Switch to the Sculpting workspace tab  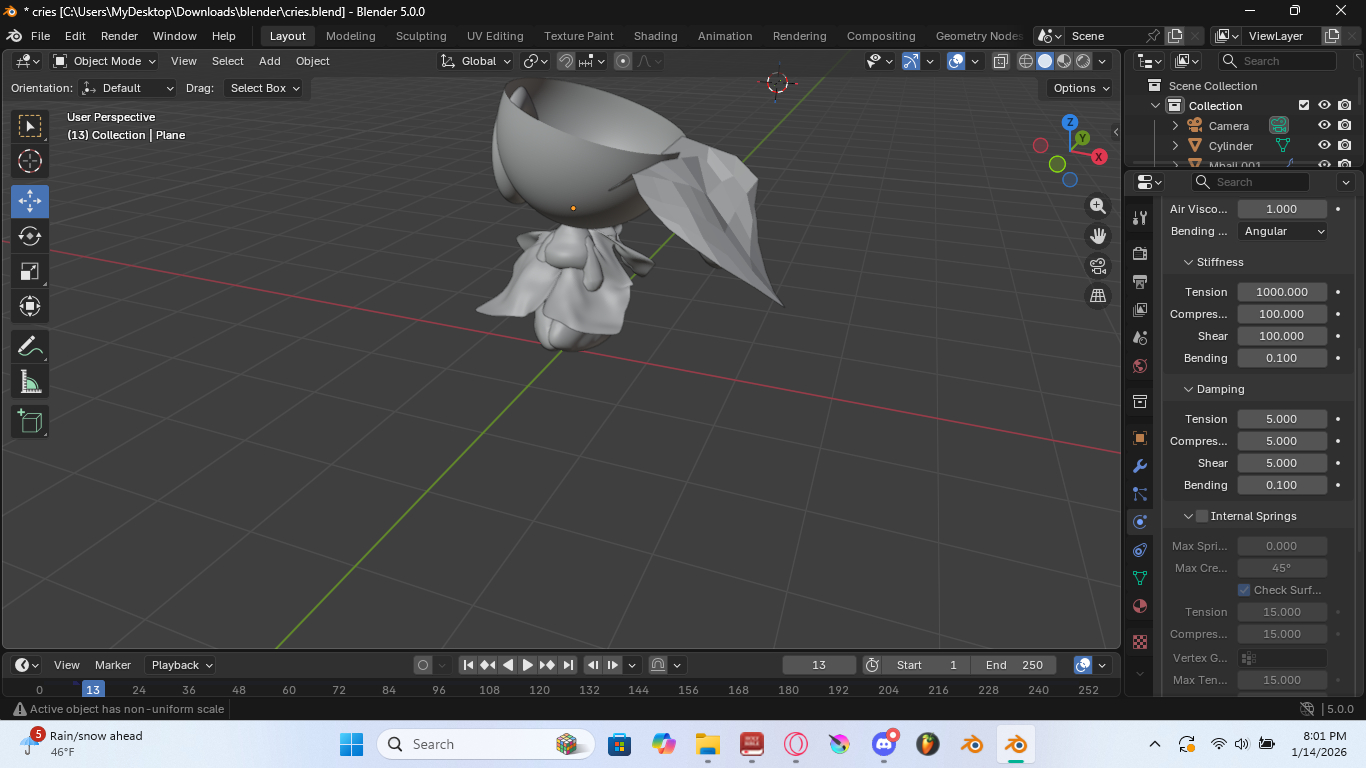(421, 36)
